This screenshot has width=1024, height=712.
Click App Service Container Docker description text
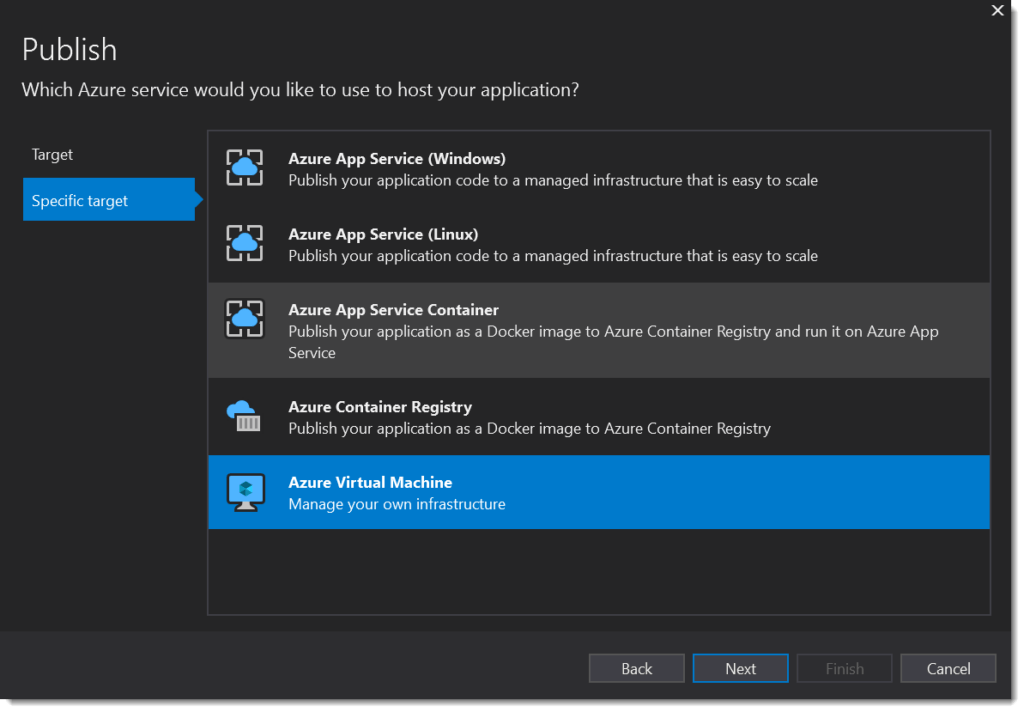(614, 342)
